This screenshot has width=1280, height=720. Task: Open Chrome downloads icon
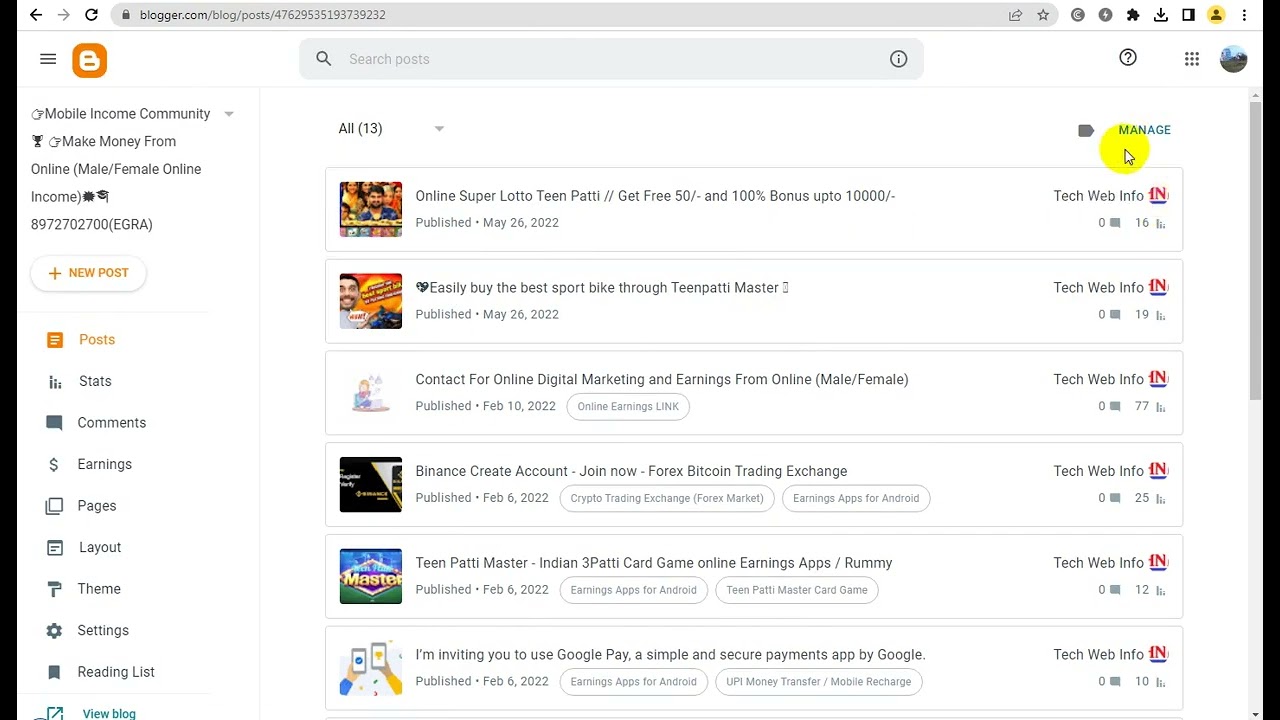click(1161, 15)
